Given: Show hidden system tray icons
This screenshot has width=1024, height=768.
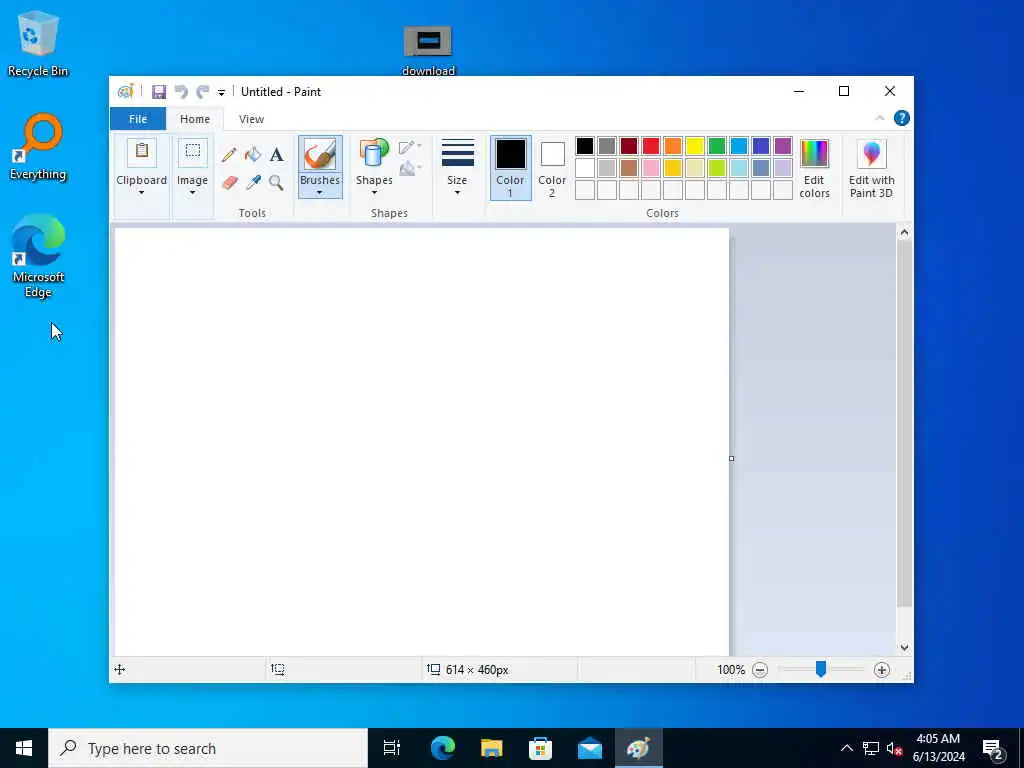Looking at the screenshot, I should [846, 748].
